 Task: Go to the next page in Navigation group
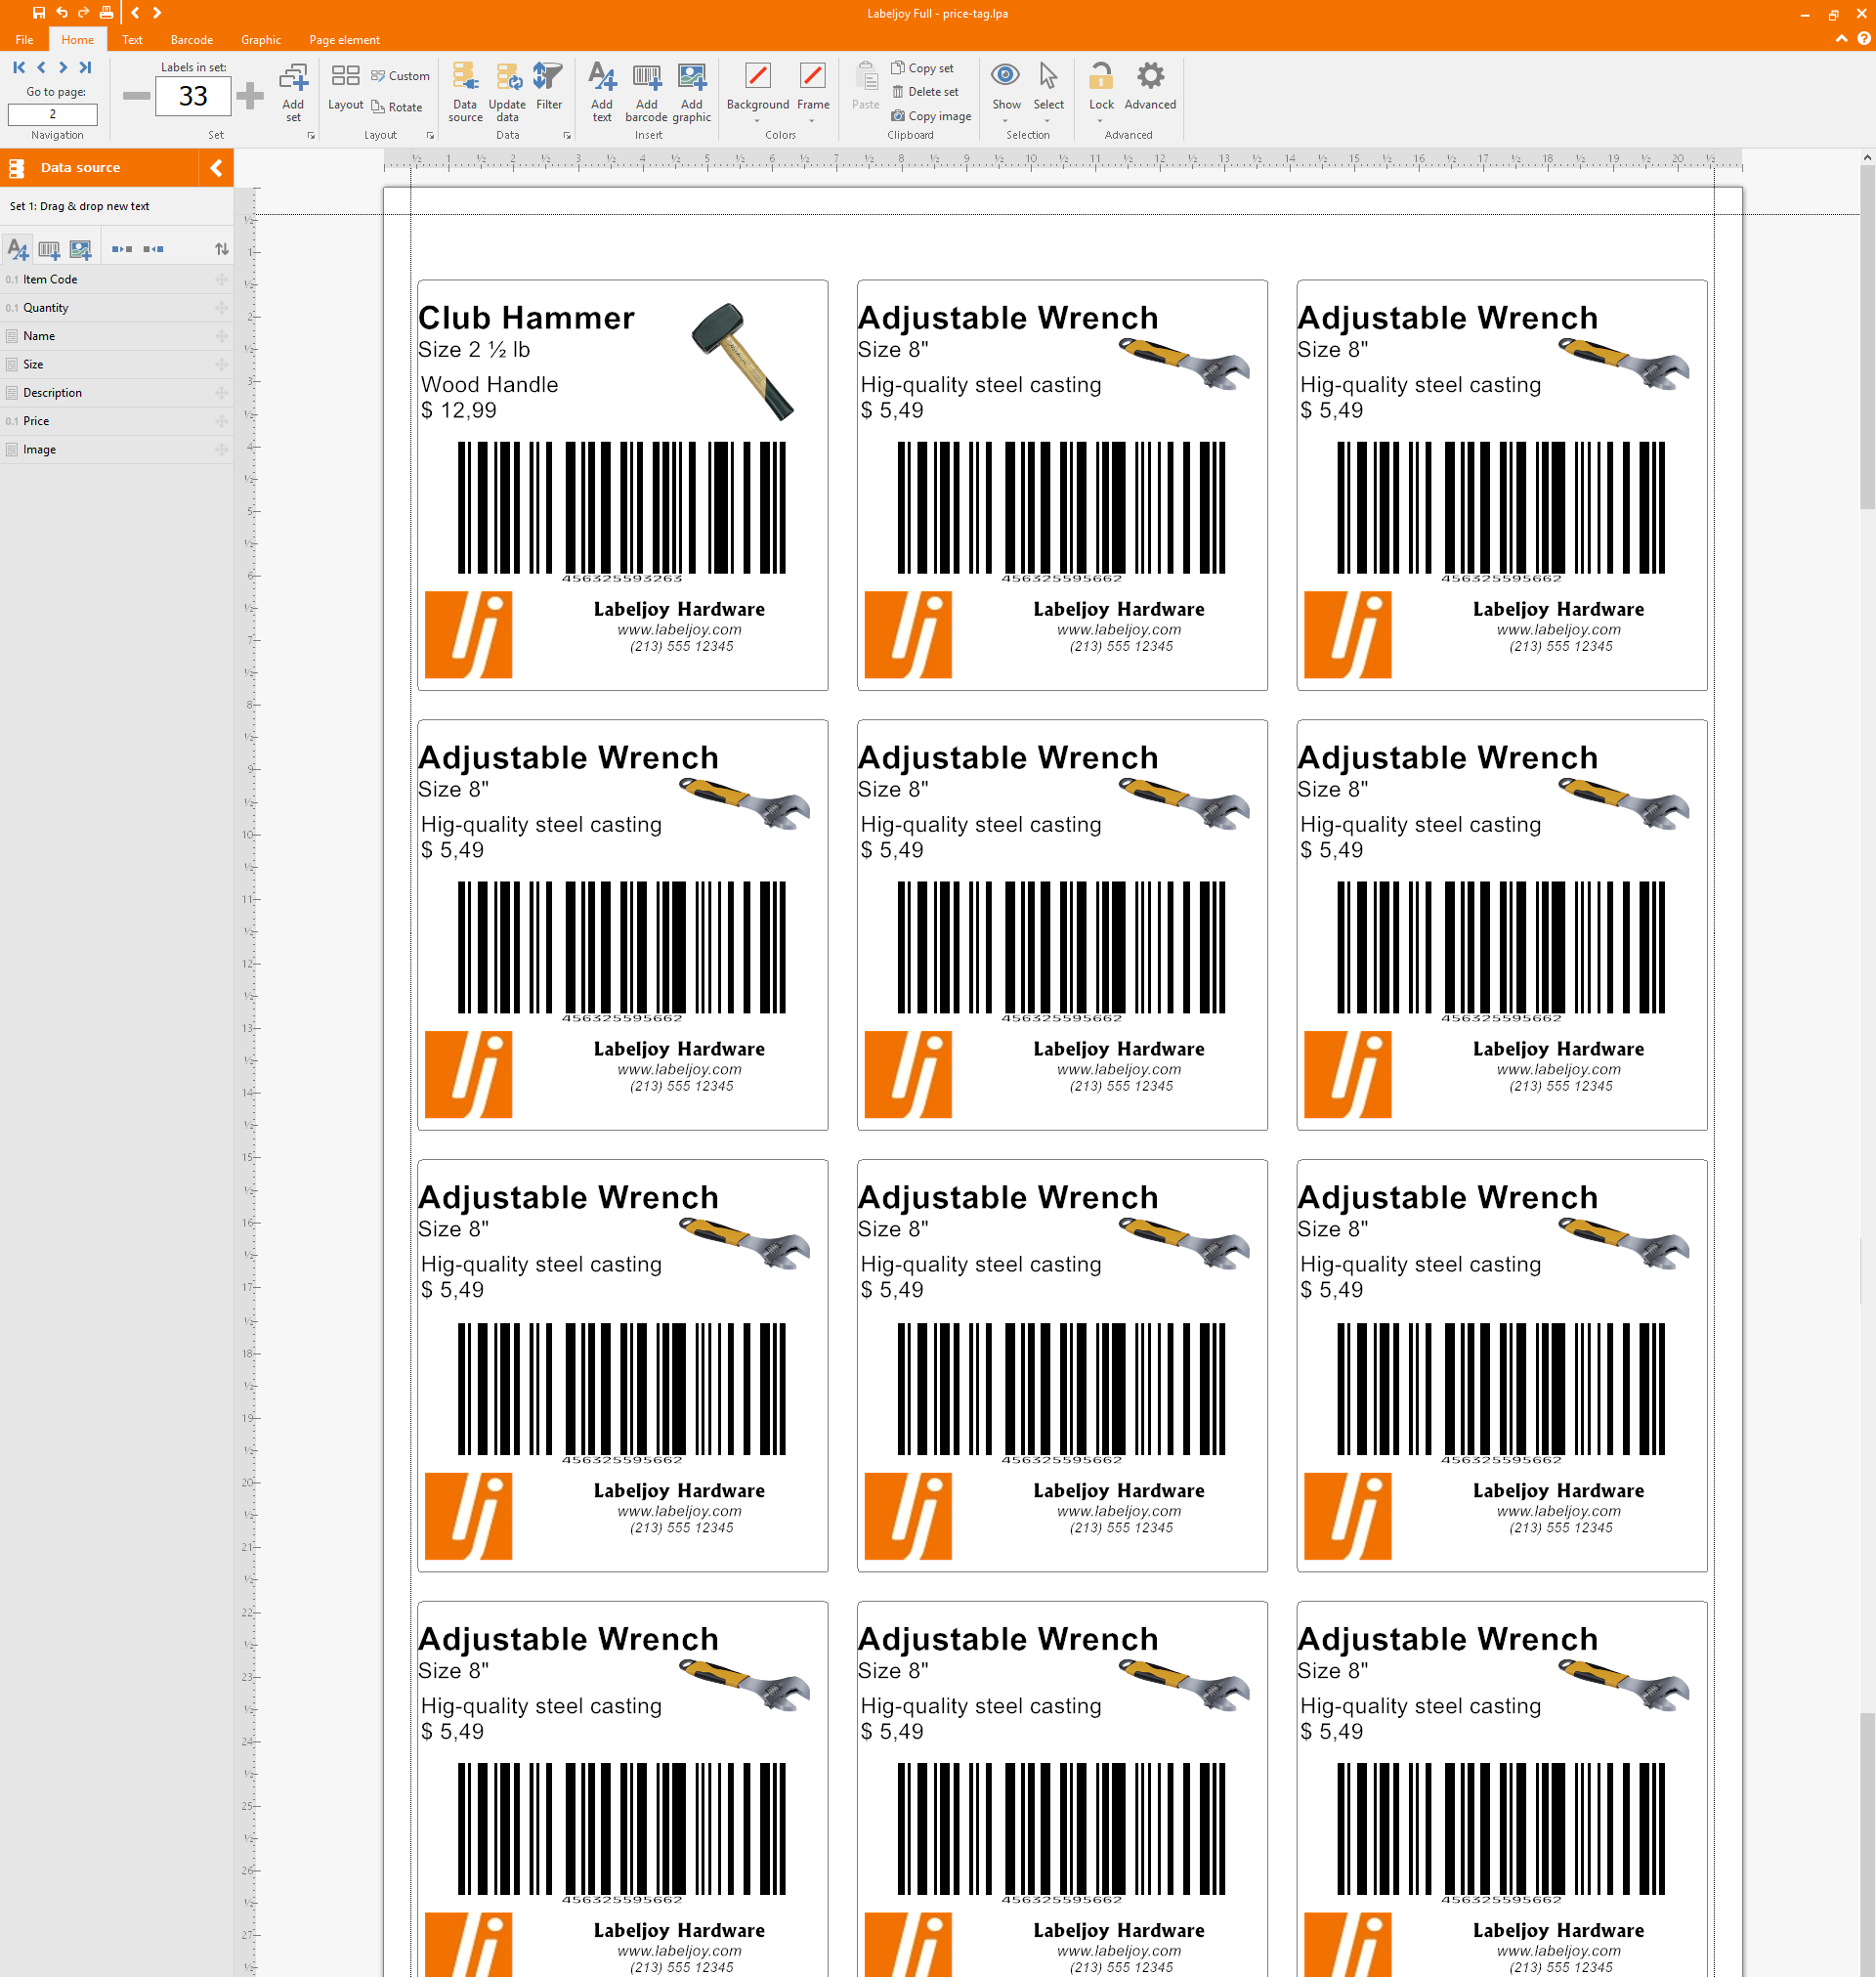tap(63, 67)
